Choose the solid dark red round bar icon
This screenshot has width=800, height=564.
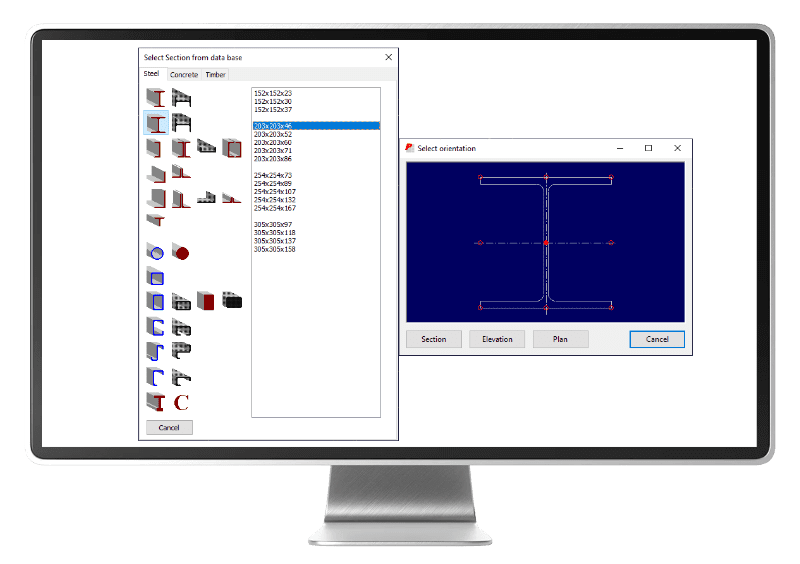pyautogui.click(x=181, y=250)
